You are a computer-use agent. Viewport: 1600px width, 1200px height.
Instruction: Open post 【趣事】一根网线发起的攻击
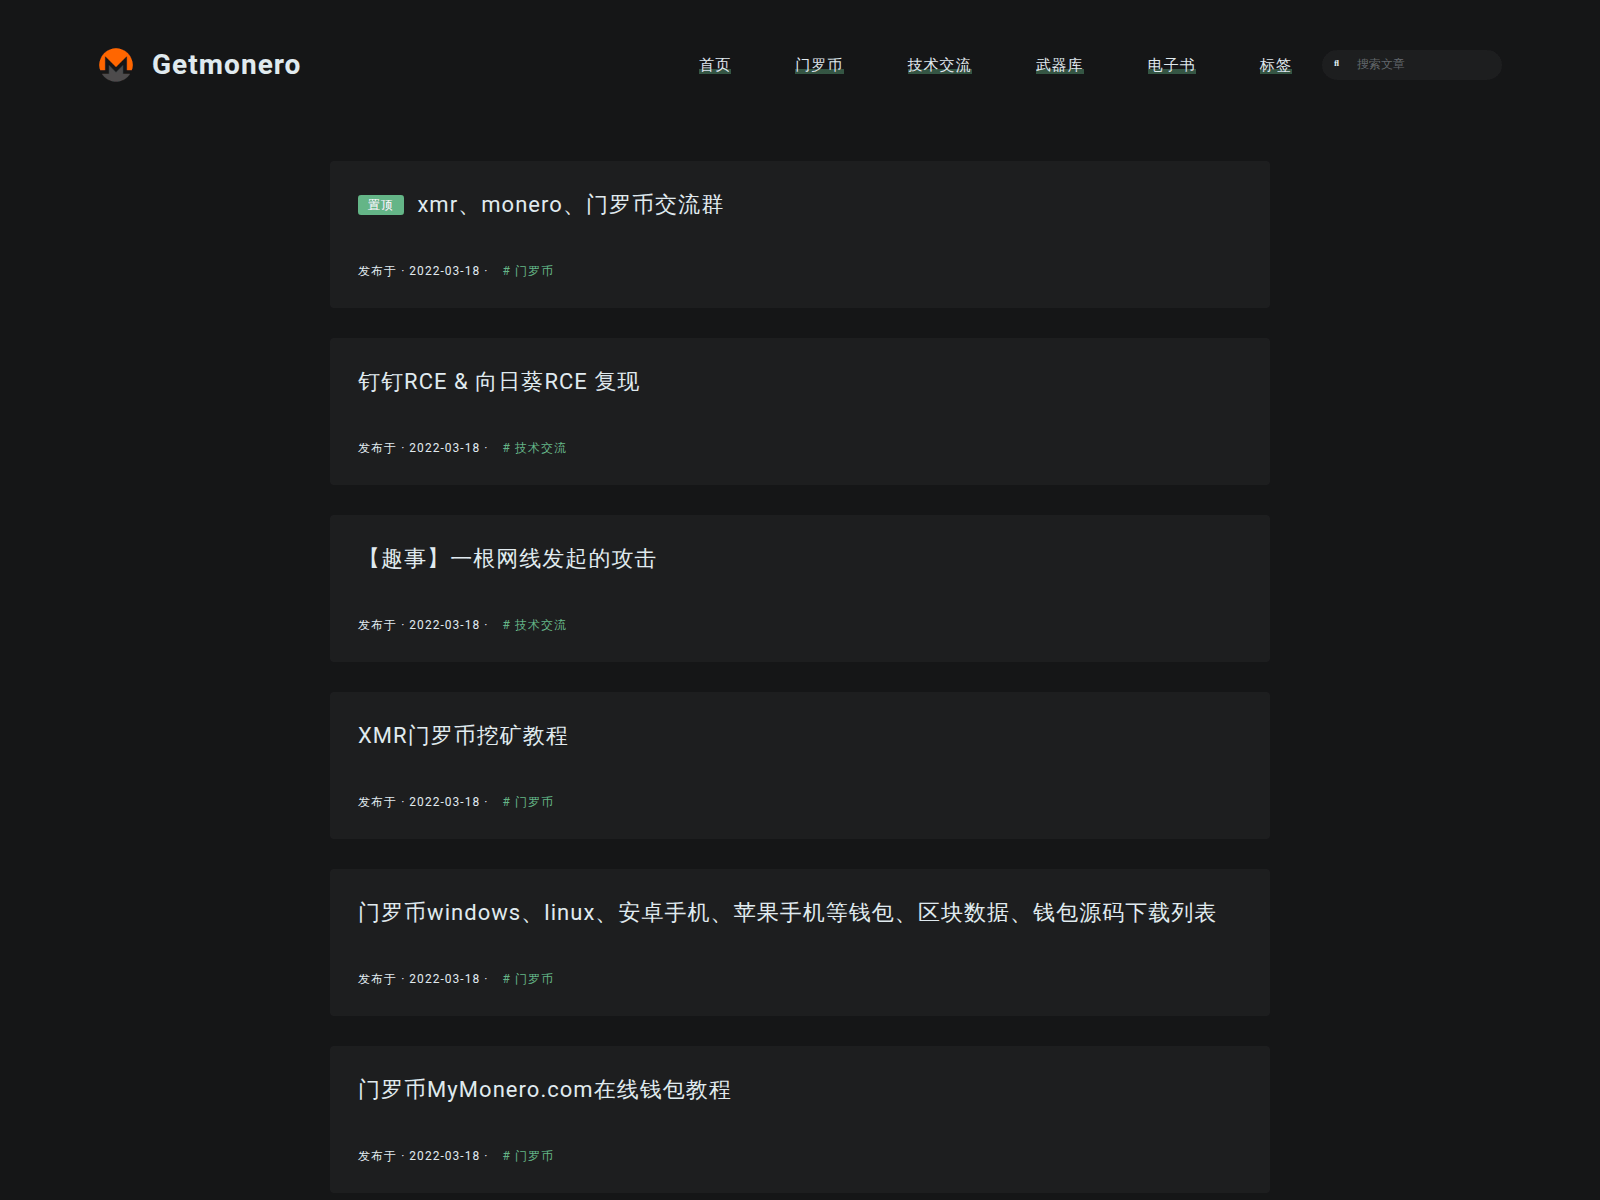tap(507, 559)
